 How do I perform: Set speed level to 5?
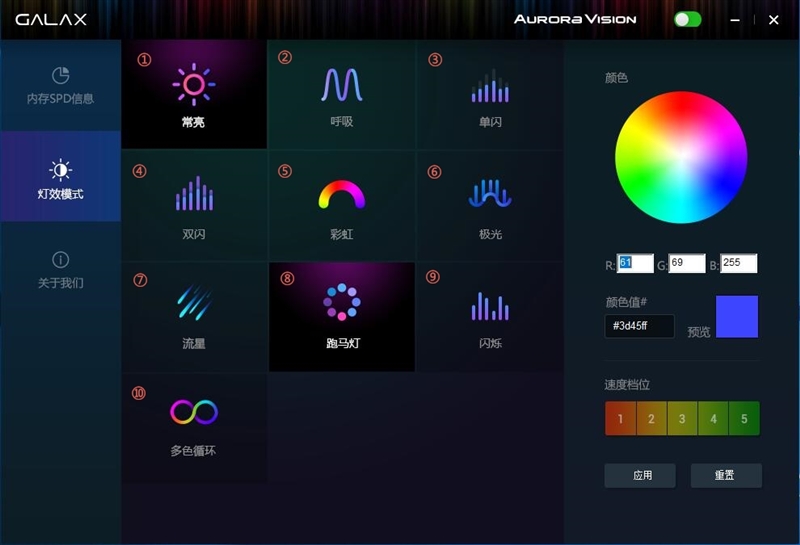point(744,419)
